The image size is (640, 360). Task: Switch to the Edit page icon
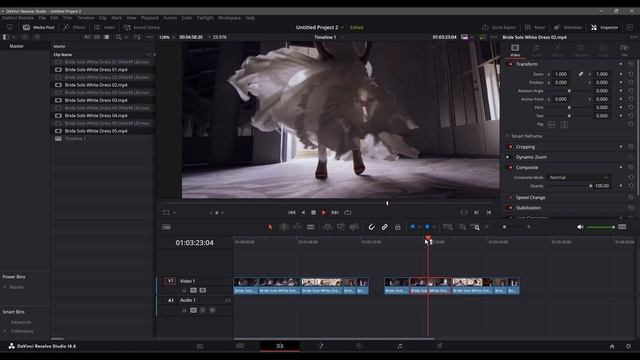click(x=280, y=346)
